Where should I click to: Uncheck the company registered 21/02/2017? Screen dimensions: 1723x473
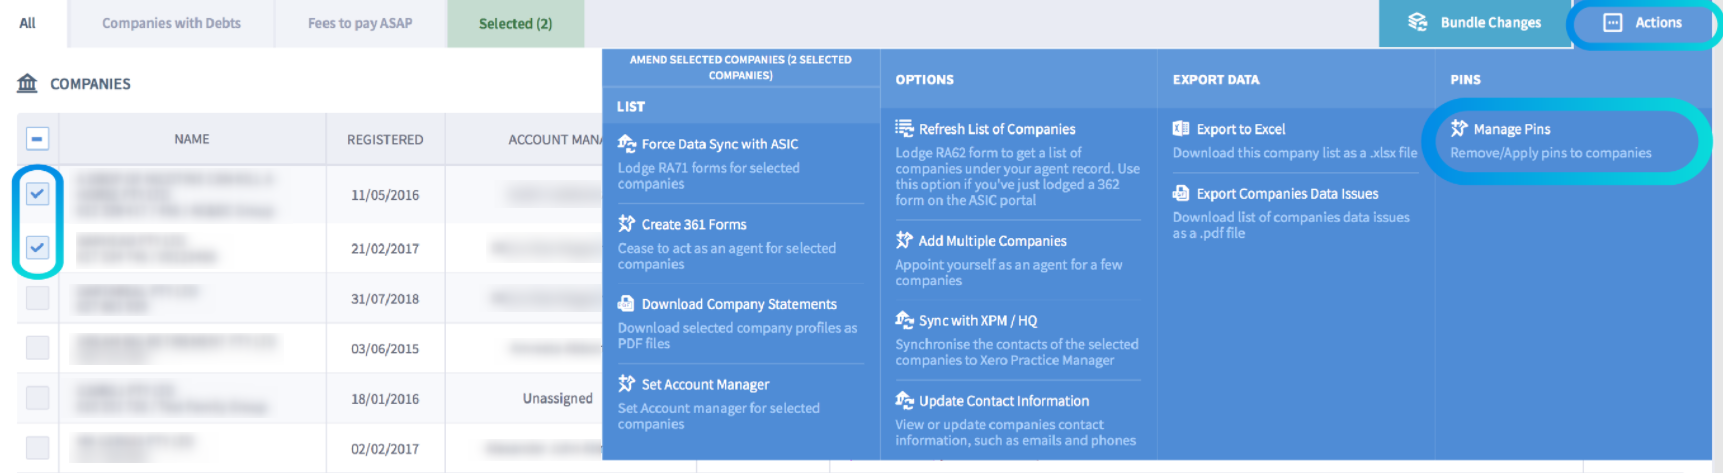point(37,247)
